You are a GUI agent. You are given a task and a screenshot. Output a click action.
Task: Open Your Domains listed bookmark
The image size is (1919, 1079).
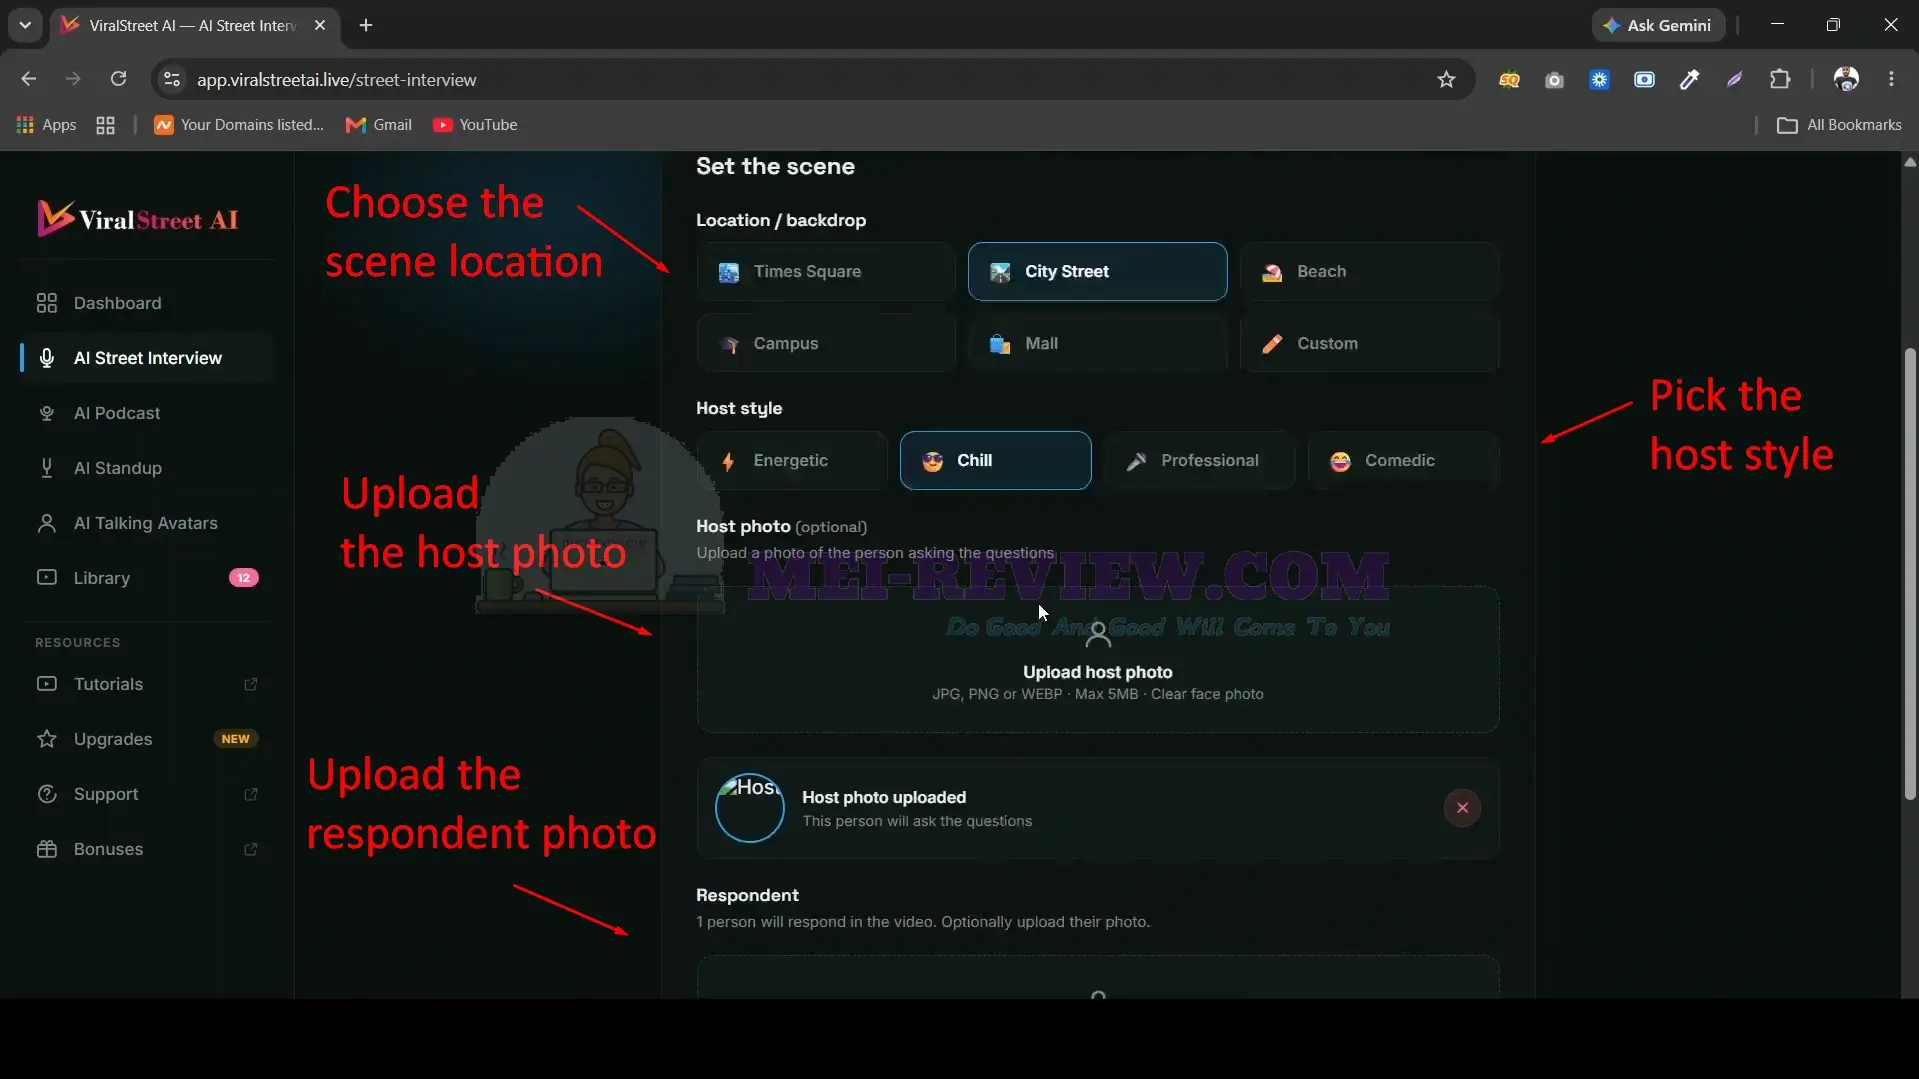(239, 125)
